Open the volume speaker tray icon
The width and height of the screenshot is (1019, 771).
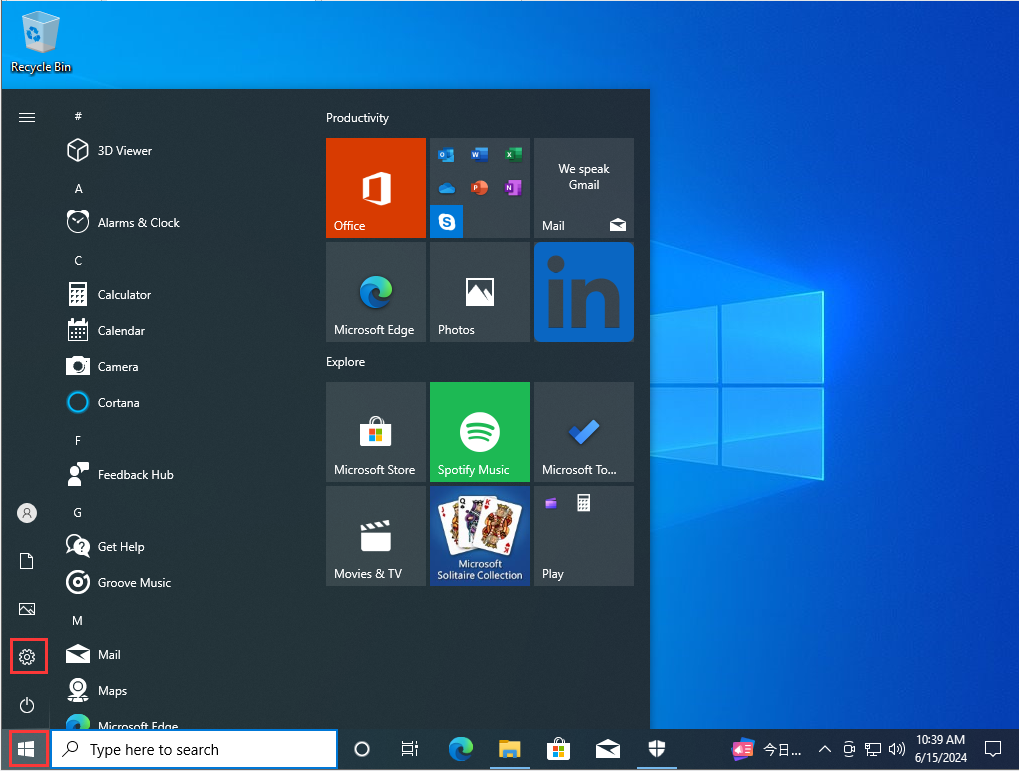click(x=897, y=750)
